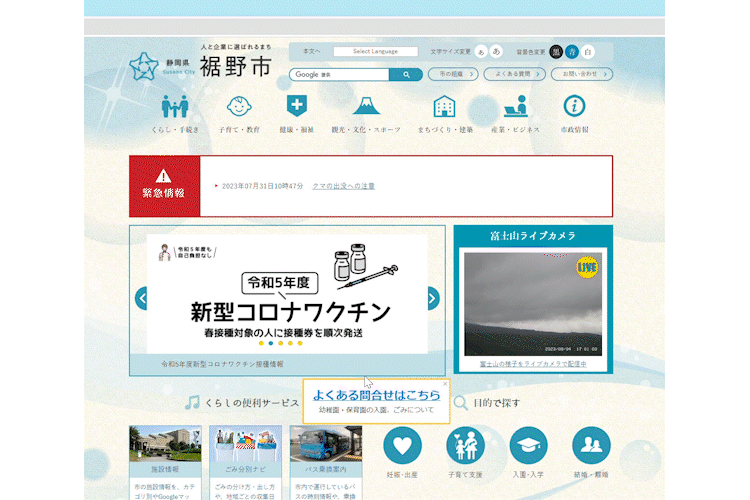Select the まちづくり・建築 building icon

(x=444, y=107)
